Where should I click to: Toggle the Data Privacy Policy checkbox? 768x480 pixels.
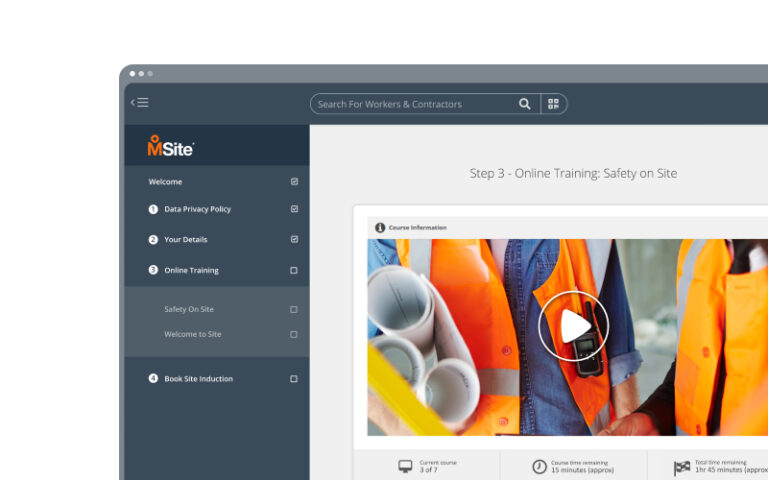[x=294, y=209]
